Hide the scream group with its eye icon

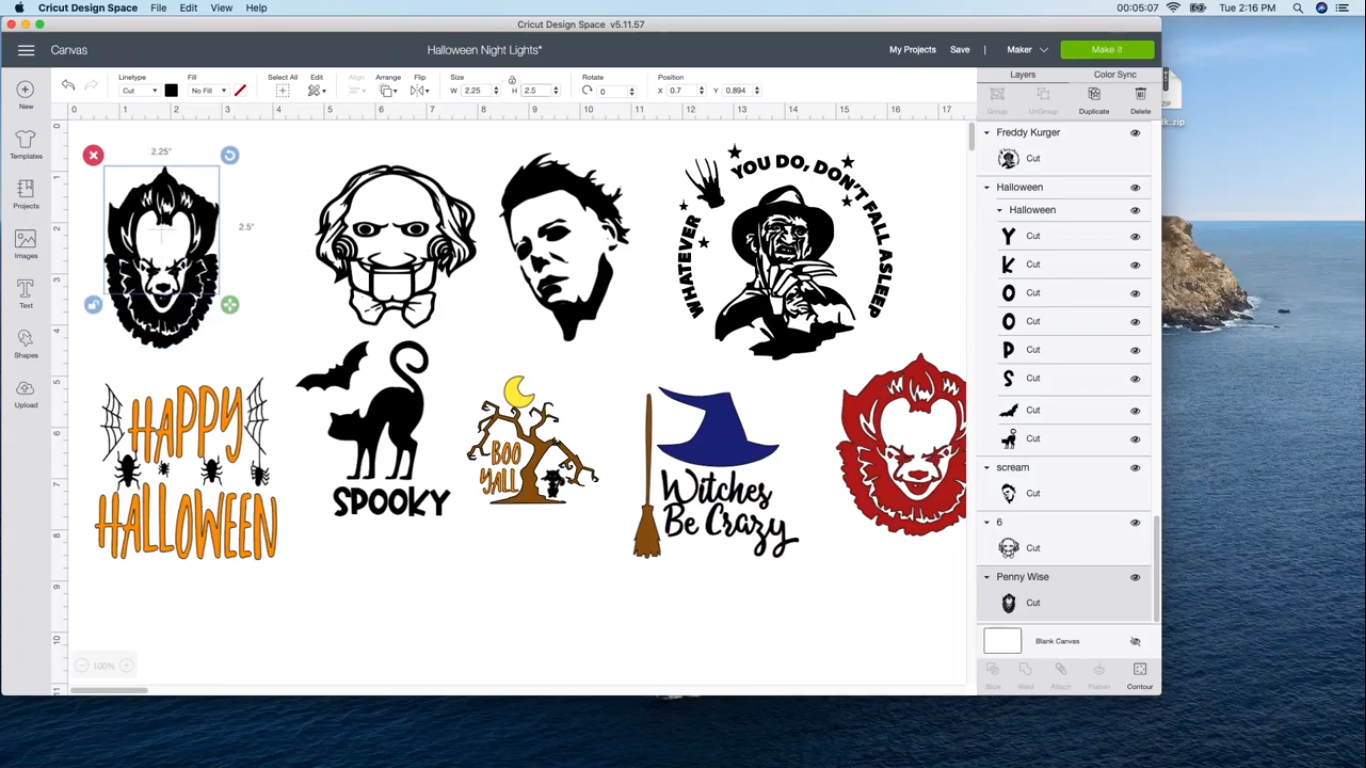1135,467
